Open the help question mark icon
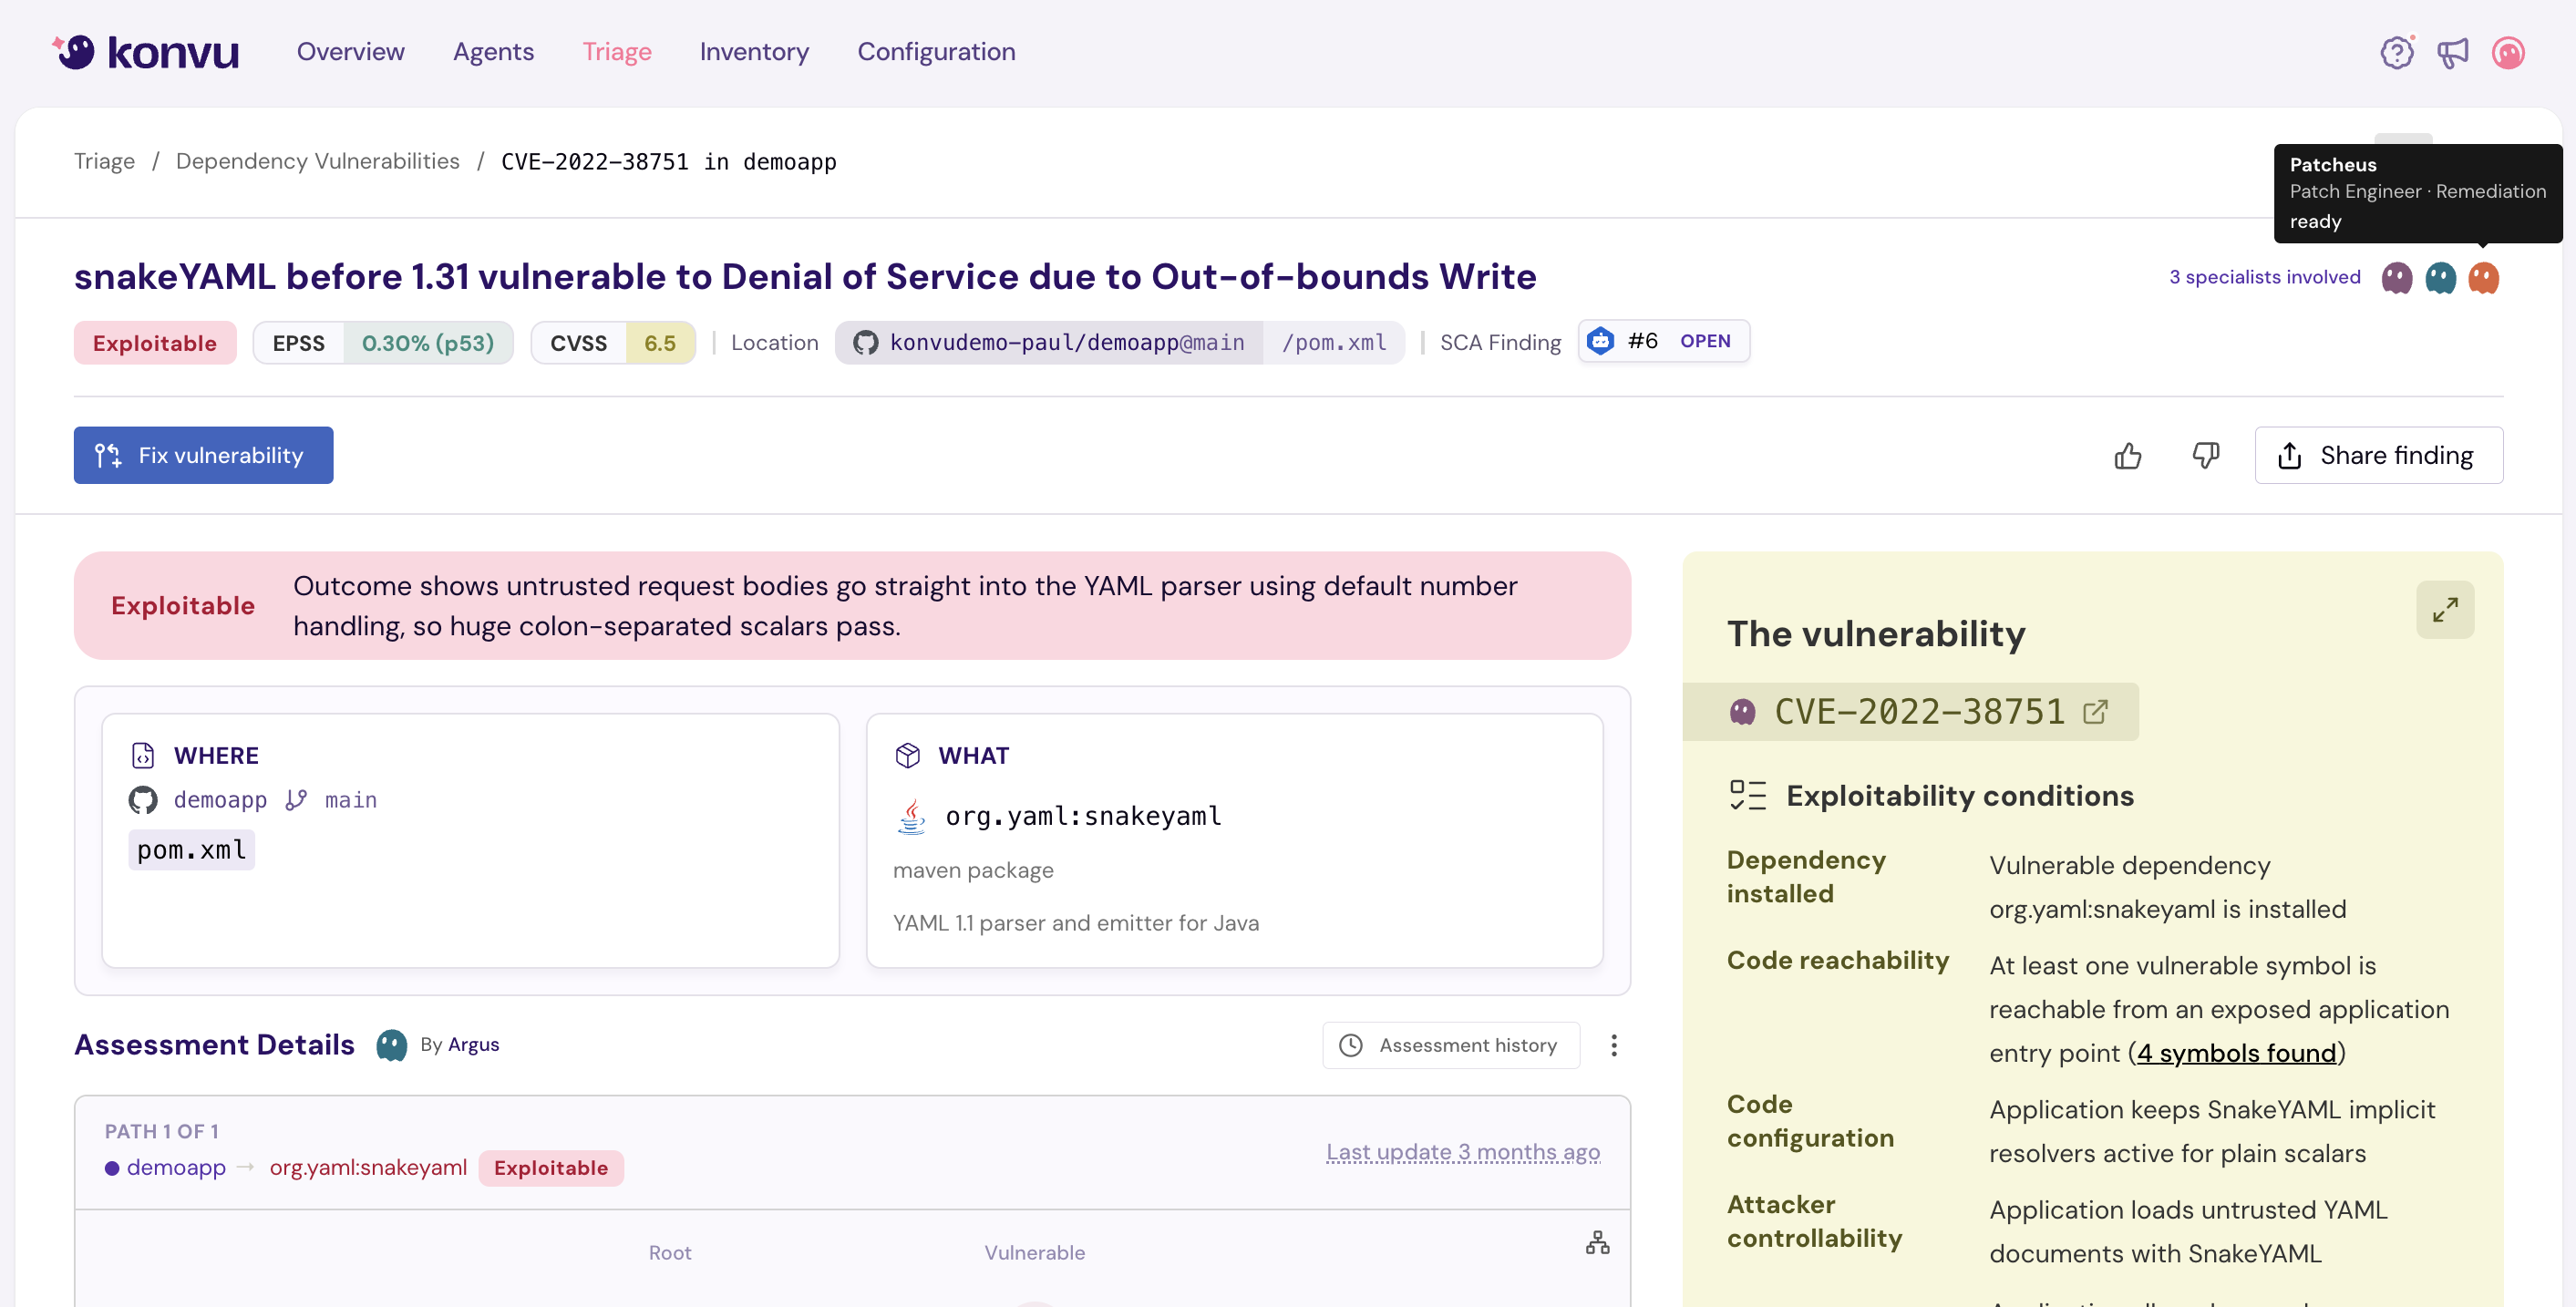The image size is (2576, 1307). click(x=2397, y=52)
